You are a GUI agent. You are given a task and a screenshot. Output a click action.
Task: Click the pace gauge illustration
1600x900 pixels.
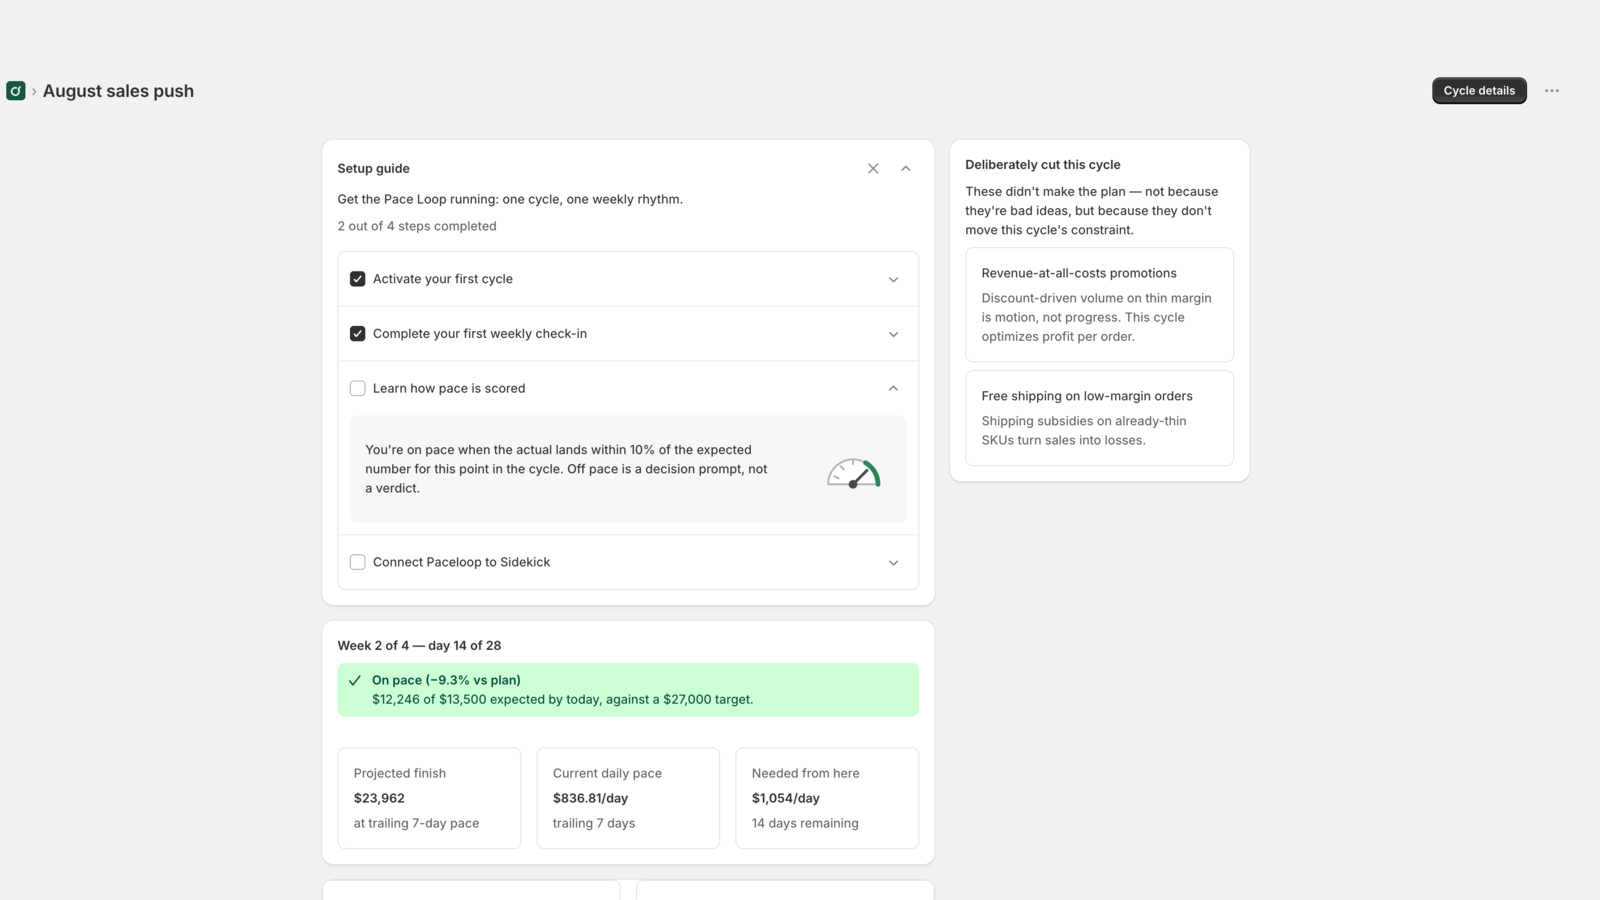pyautogui.click(x=853, y=473)
